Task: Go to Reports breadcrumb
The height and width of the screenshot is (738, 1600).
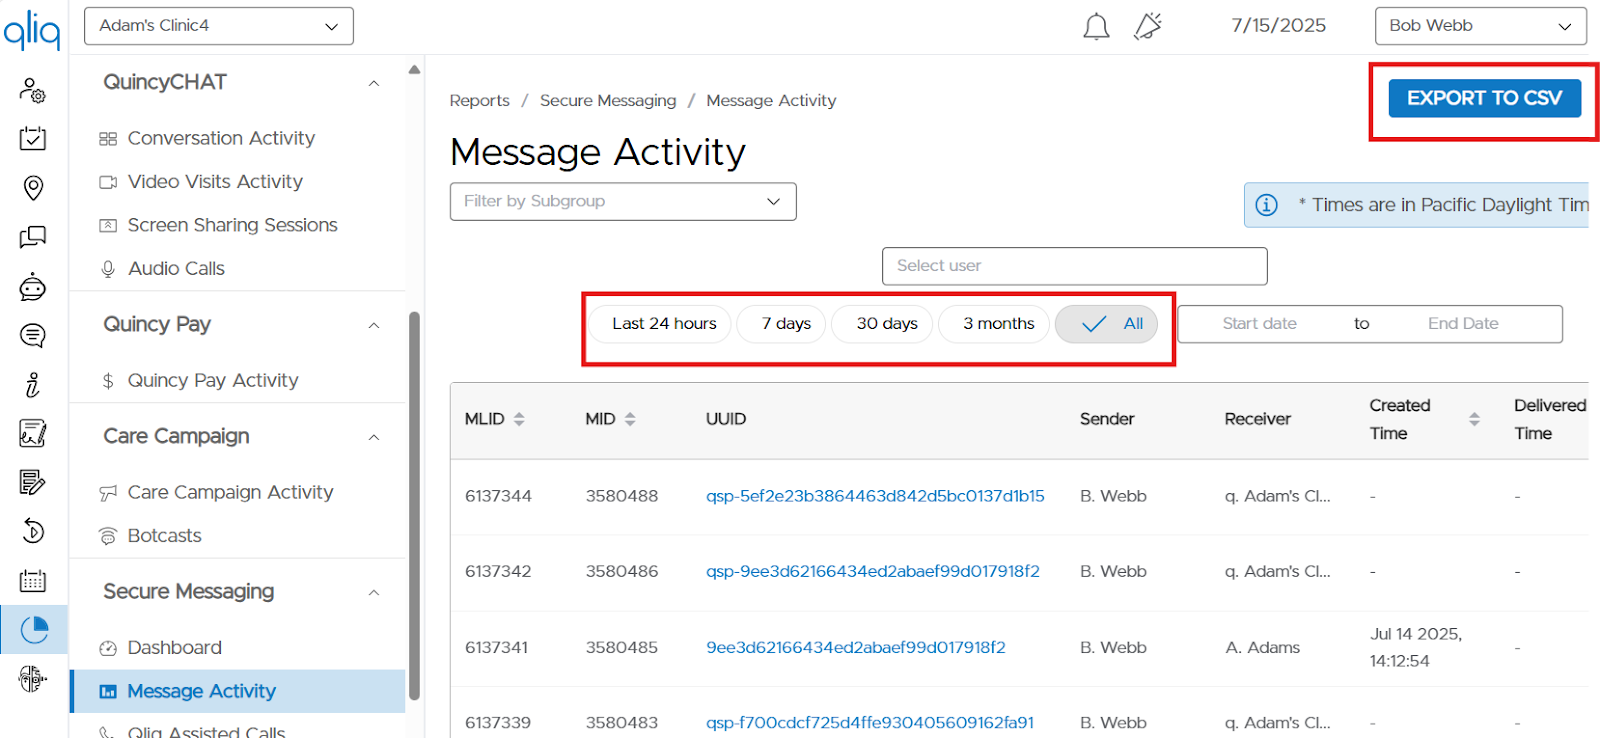Action: coord(479,100)
